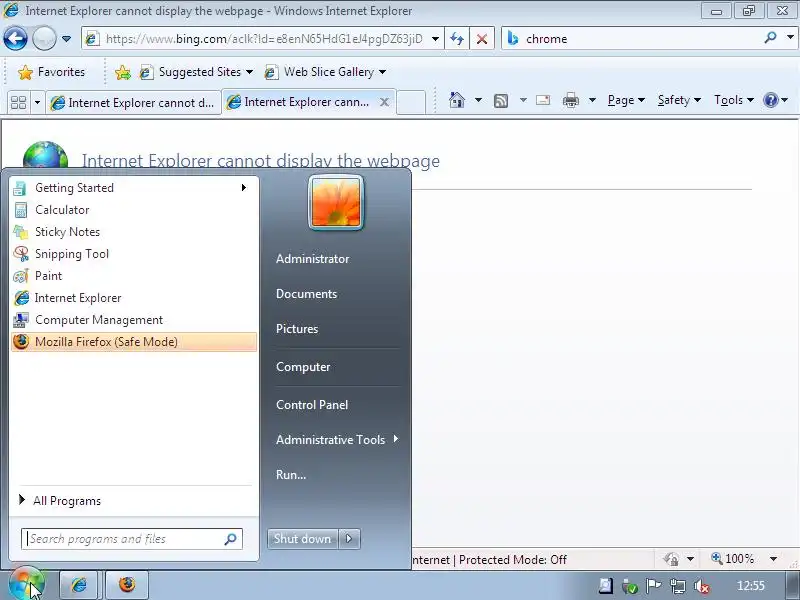Add to Favorites bar star icon
Screen dimensions: 800x600
[123, 72]
